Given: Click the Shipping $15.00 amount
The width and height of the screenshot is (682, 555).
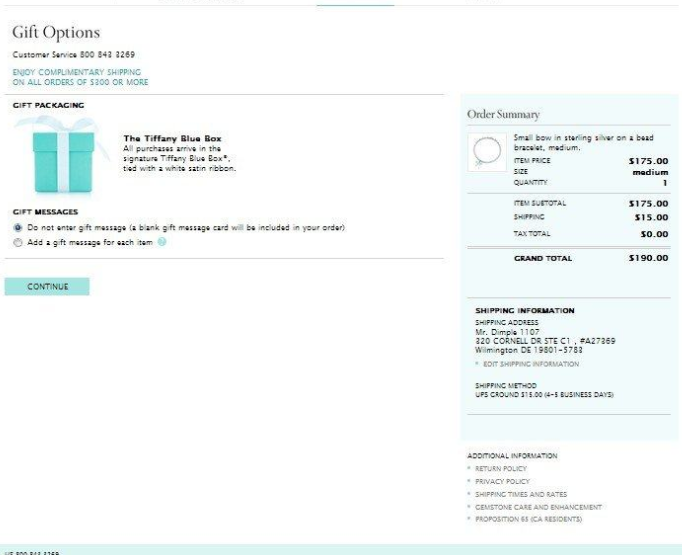Looking at the screenshot, I should [x=651, y=217].
